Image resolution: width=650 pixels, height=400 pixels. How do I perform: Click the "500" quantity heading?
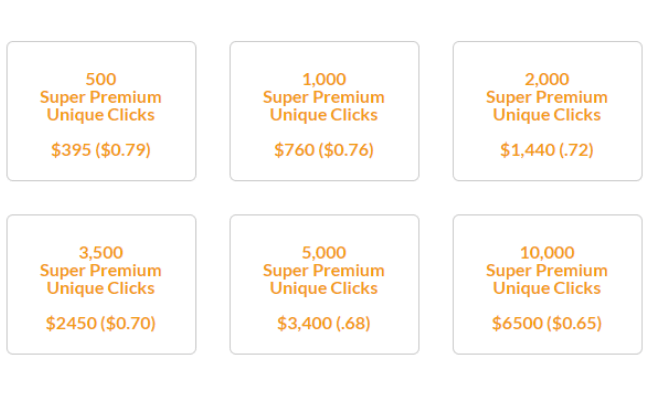point(101,79)
